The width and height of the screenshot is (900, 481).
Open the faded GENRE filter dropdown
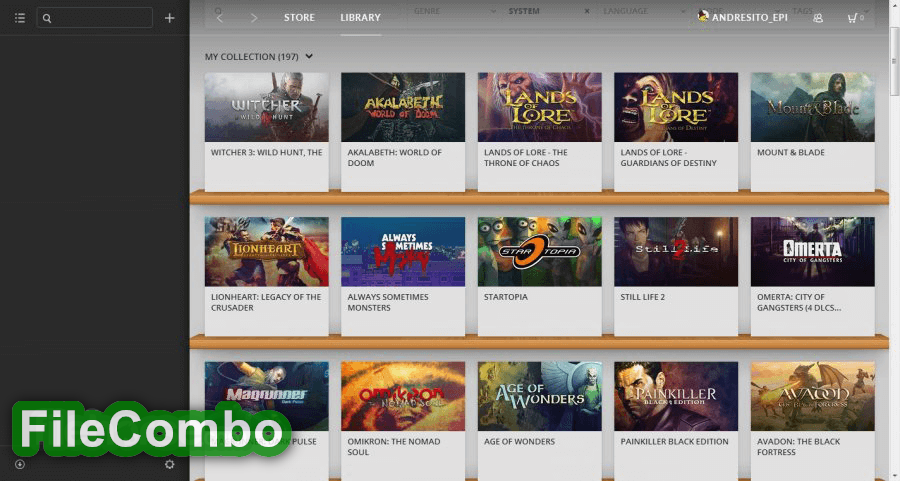(453, 11)
